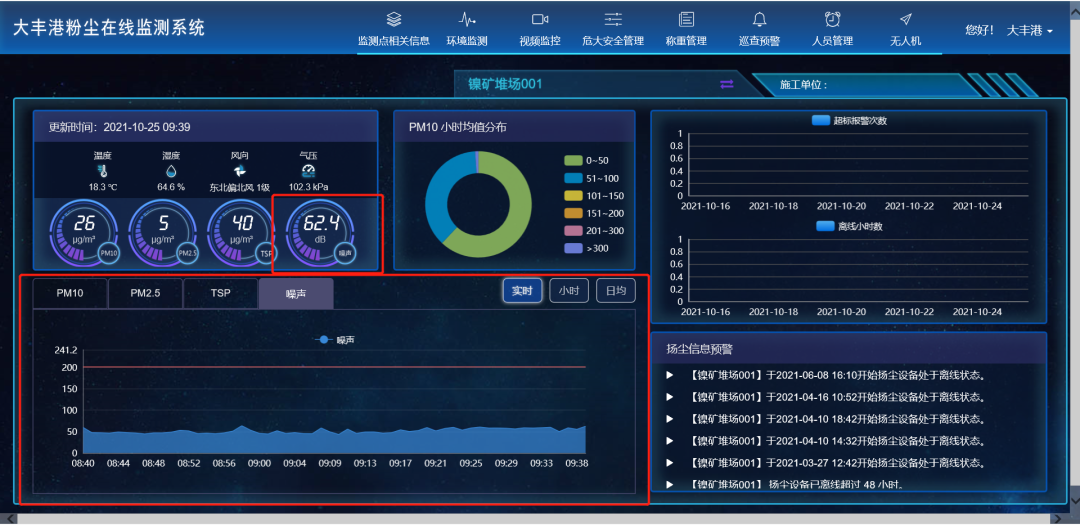Open 监测点相关信息 layers icon in navigation
The height and width of the screenshot is (525, 1080).
pos(394,19)
